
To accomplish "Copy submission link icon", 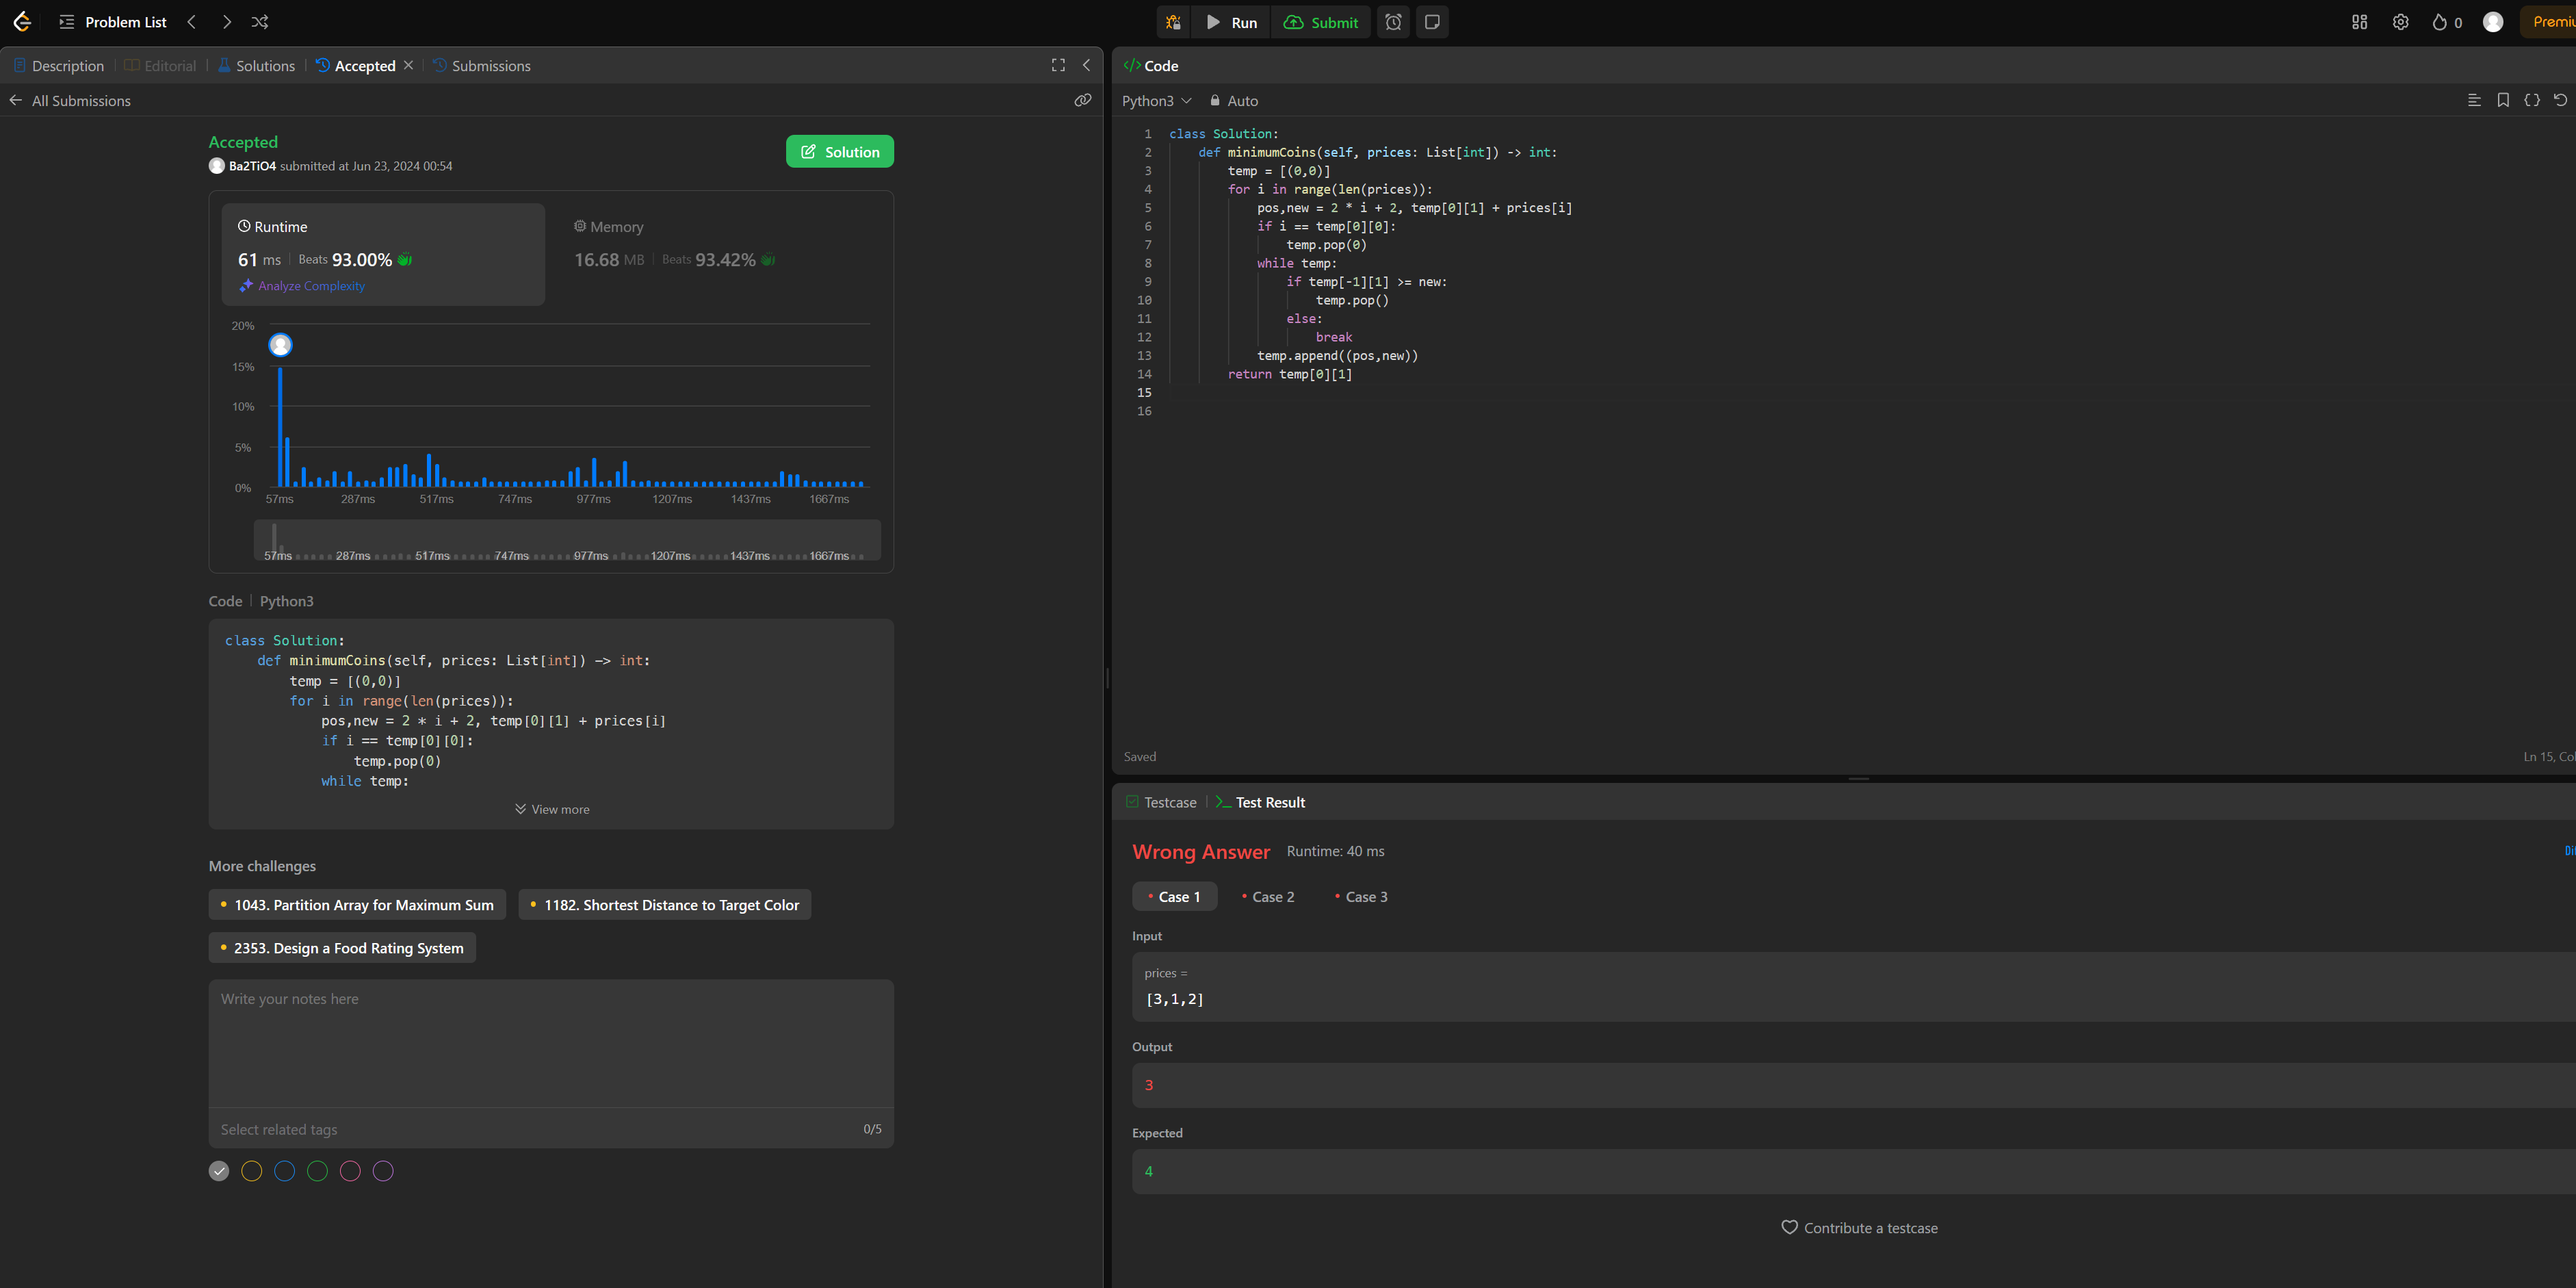I will (1083, 100).
